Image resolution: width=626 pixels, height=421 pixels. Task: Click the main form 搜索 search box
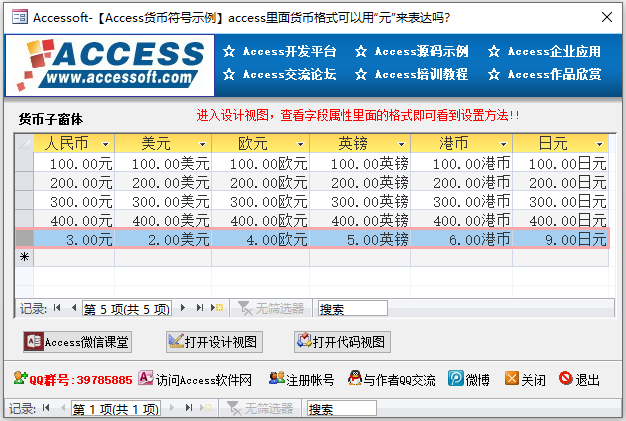pyautogui.click(x=341, y=408)
